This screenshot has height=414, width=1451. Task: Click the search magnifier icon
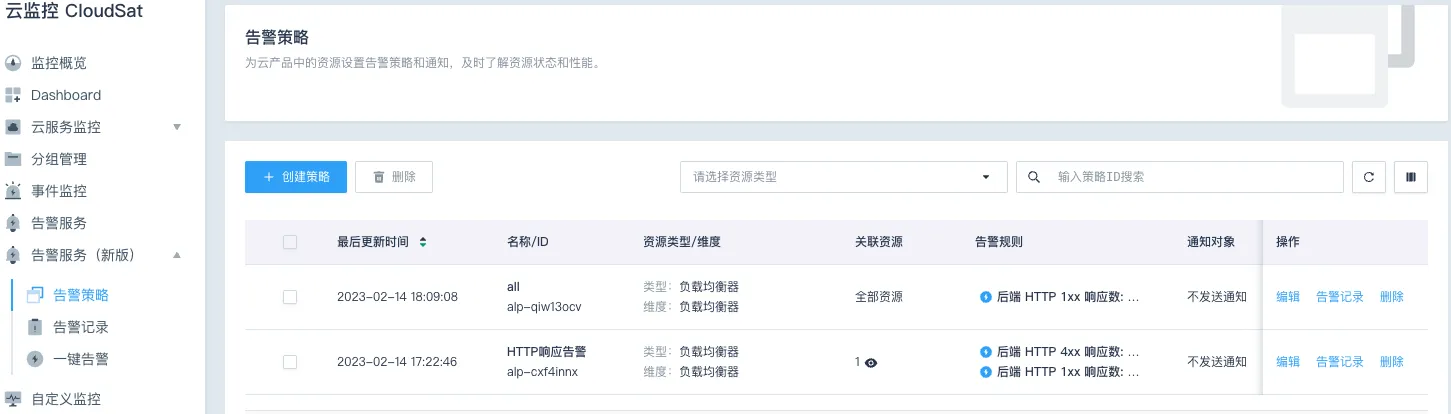coord(1034,177)
